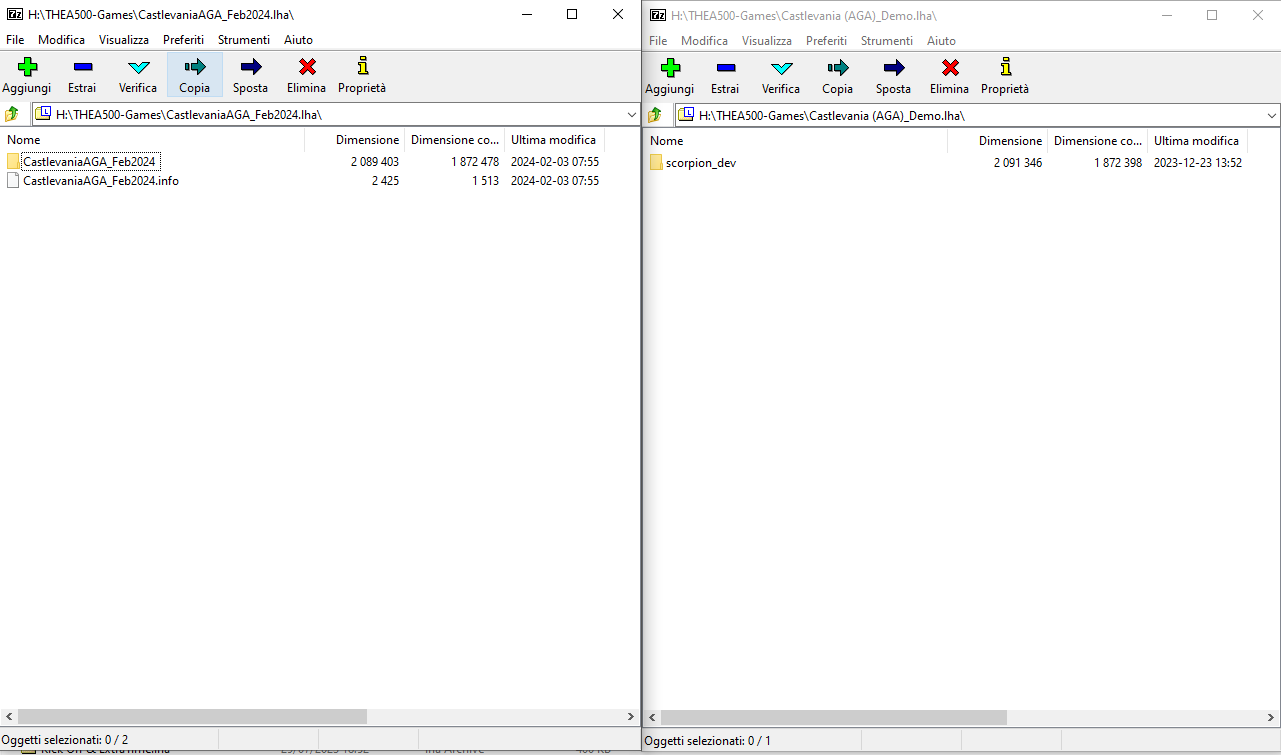
Task: Select the scorpion_dev folder icon
Action: 656,162
